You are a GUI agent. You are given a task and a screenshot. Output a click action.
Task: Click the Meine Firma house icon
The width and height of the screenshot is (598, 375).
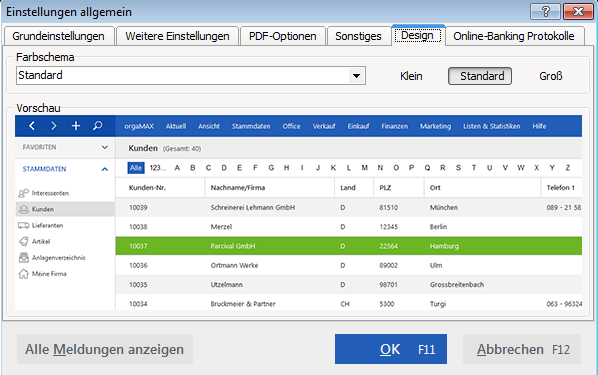24,274
